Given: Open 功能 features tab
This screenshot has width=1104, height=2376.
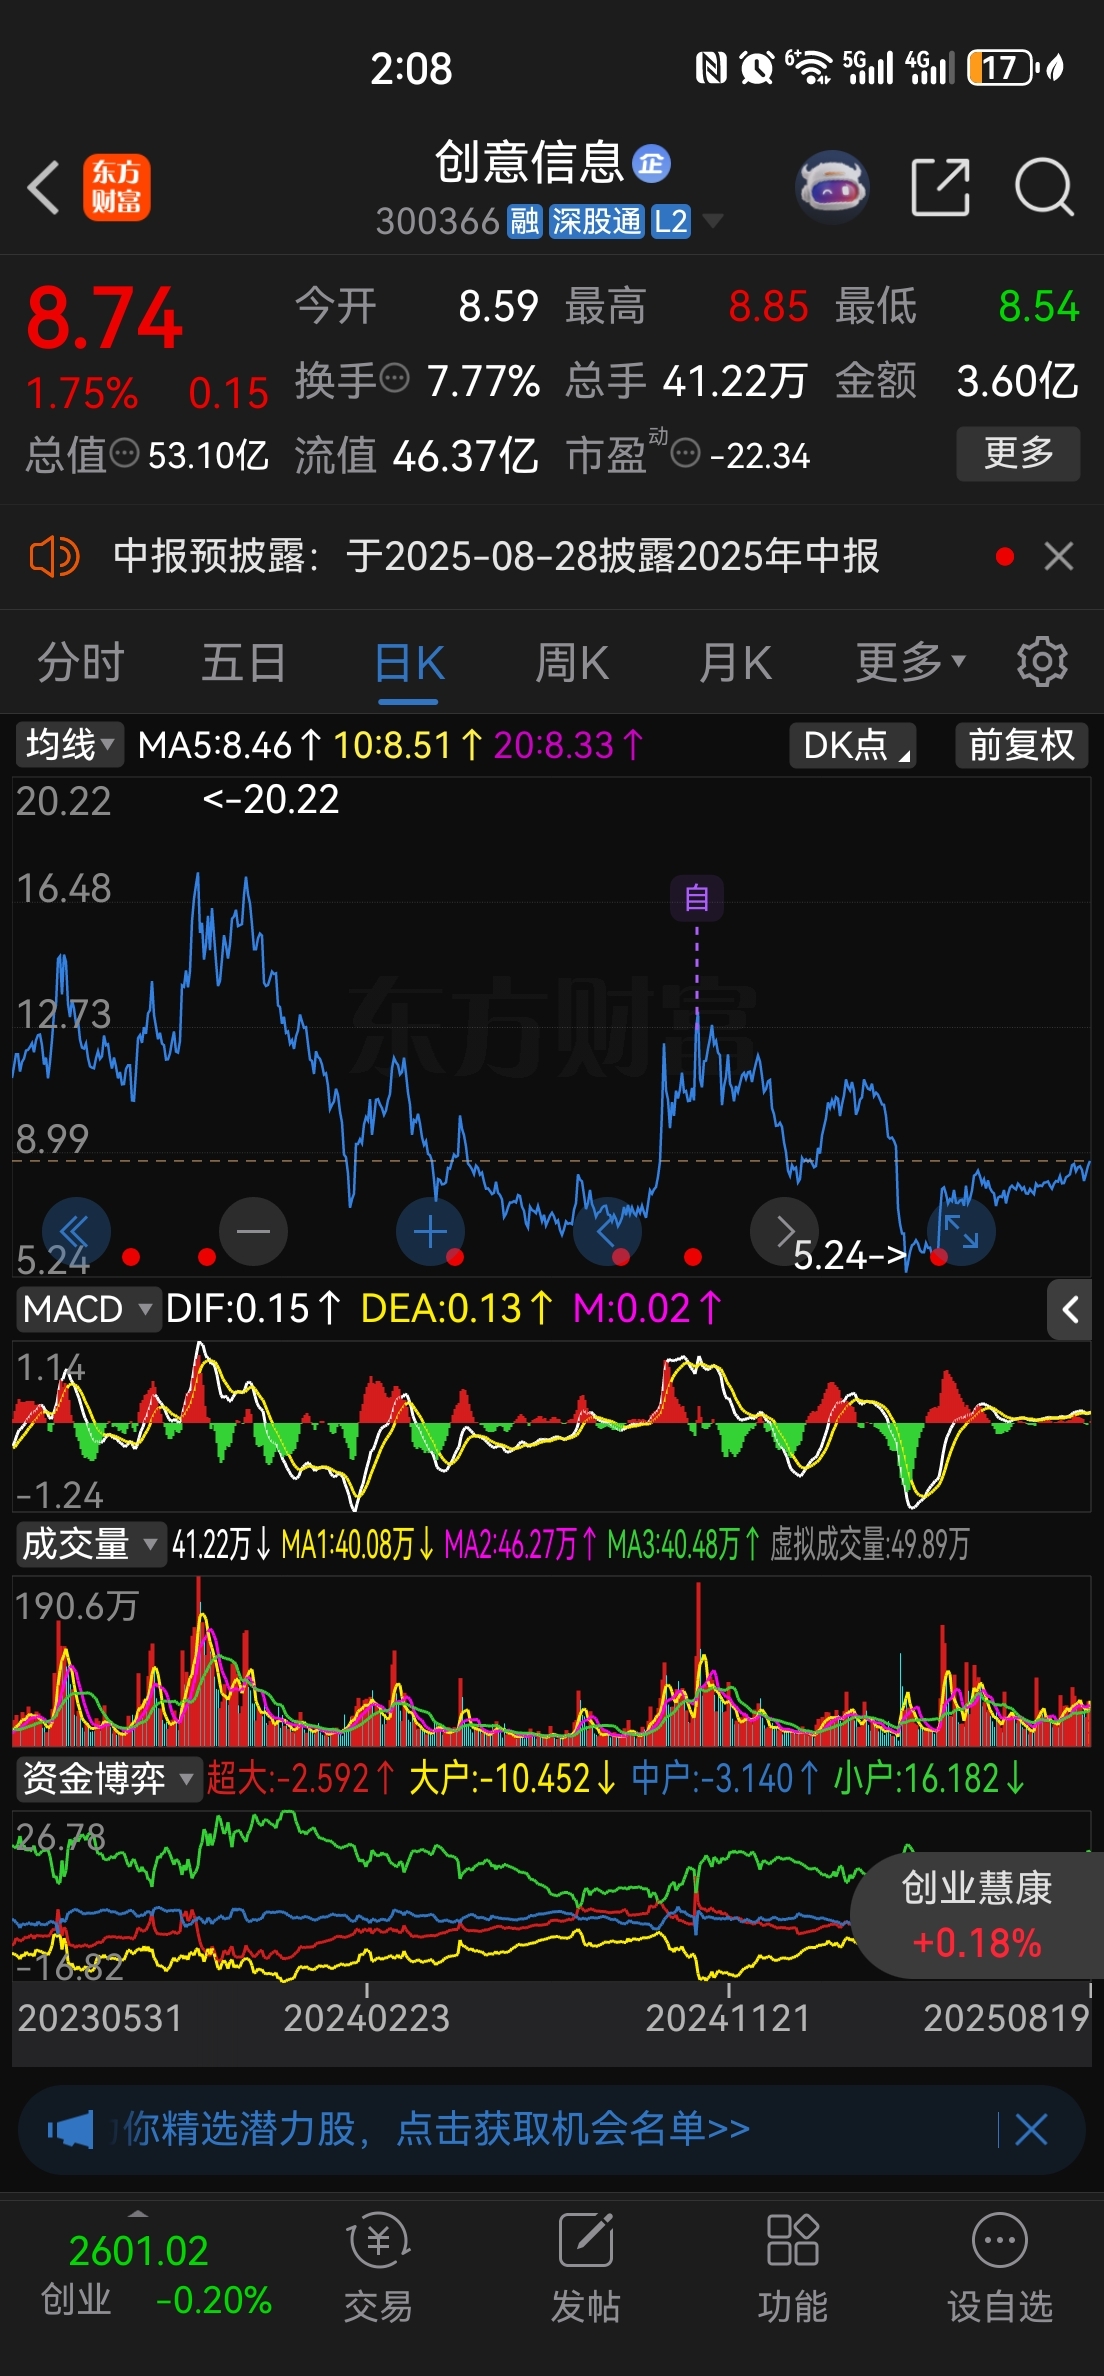Looking at the screenshot, I should [x=793, y=2268].
